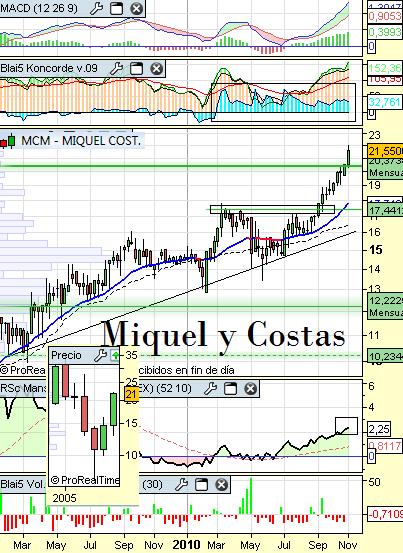Click the 2,25 RSc value tag

click(x=379, y=429)
